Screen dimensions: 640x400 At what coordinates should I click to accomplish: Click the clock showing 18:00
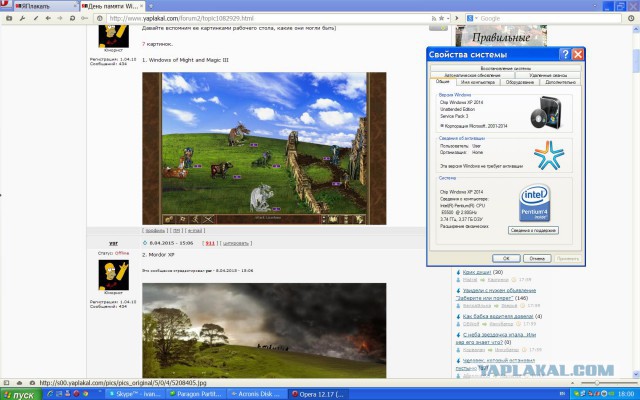click(x=626, y=394)
